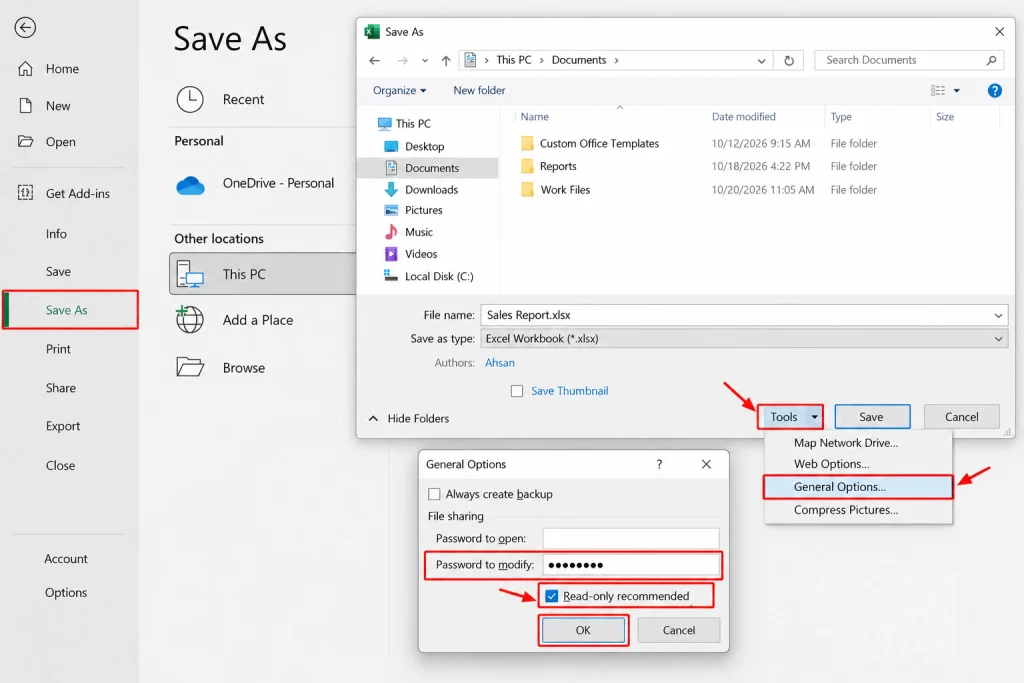
Task: Click the Browse folder icon
Action: tap(190, 367)
